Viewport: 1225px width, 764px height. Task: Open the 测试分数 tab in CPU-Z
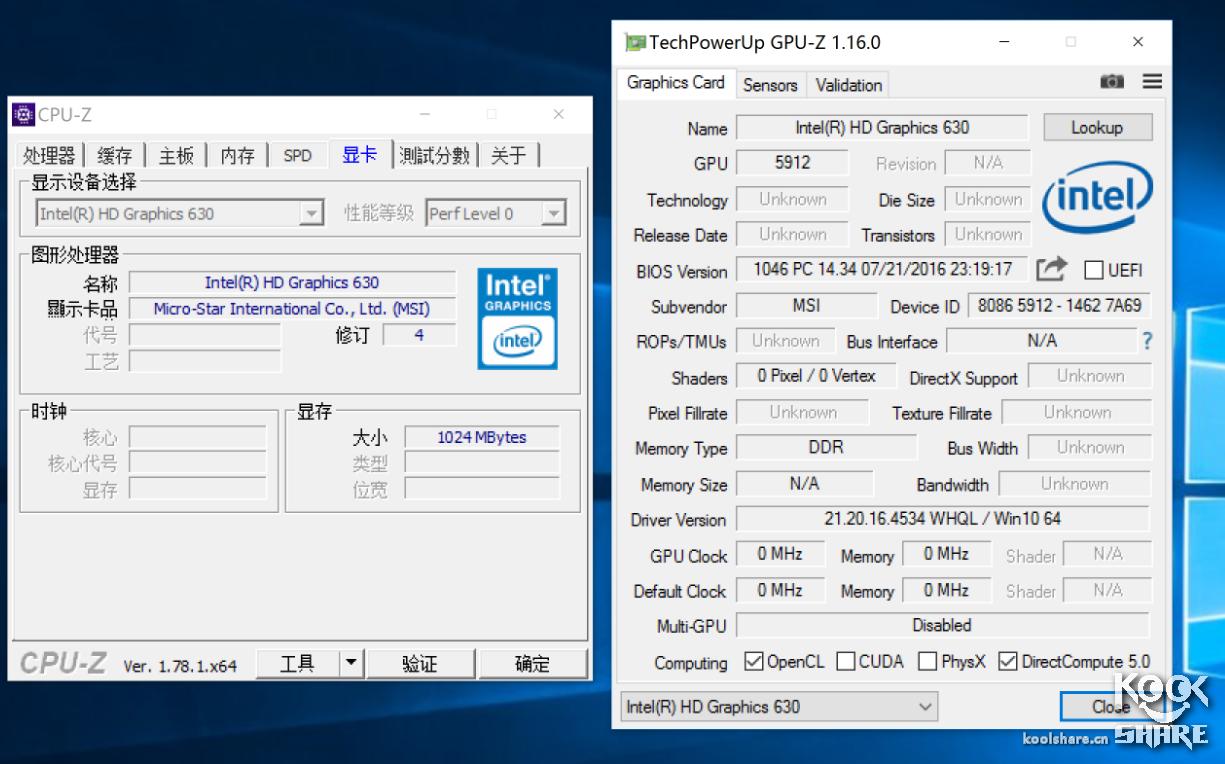(x=435, y=157)
